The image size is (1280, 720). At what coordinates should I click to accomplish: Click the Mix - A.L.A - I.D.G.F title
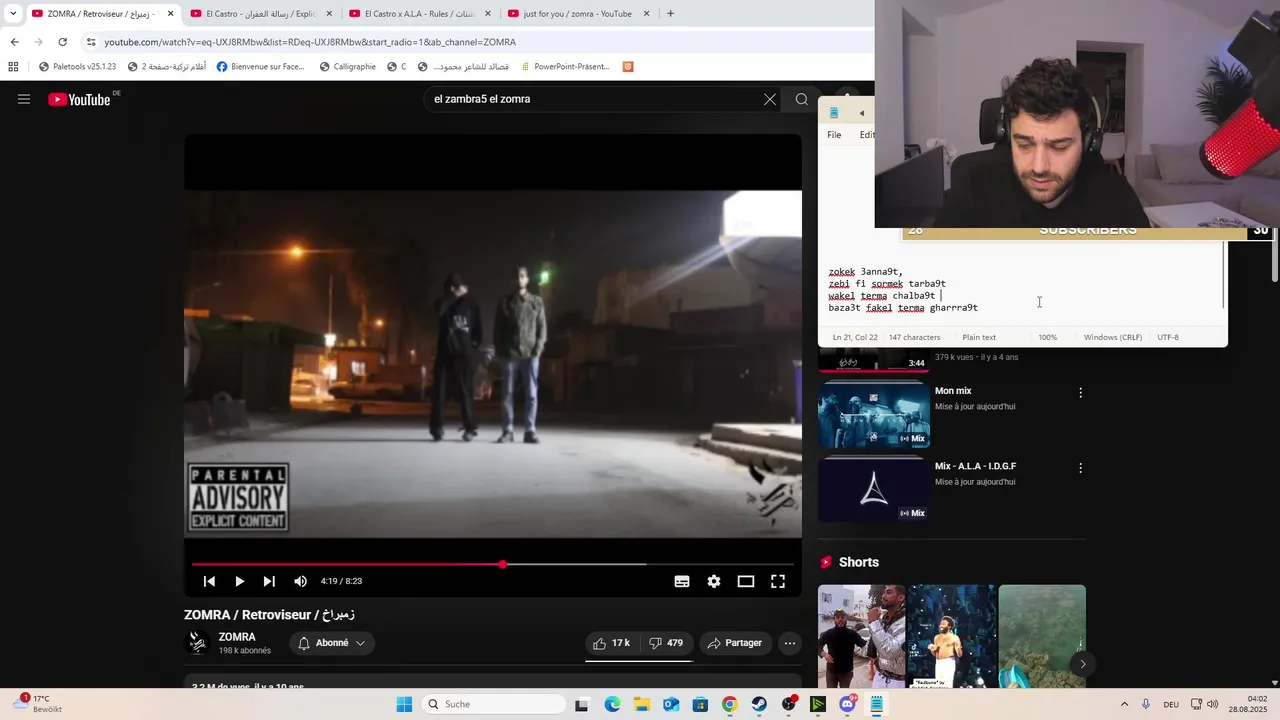click(x=975, y=466)
